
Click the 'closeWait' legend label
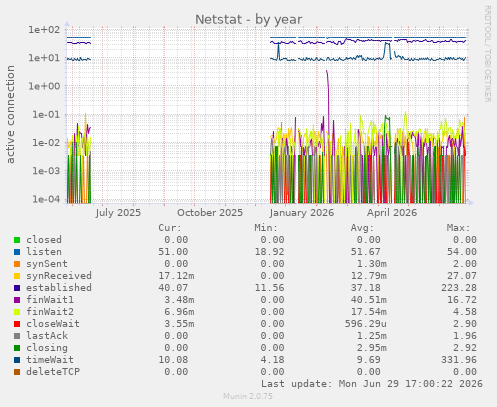point(53,324)
